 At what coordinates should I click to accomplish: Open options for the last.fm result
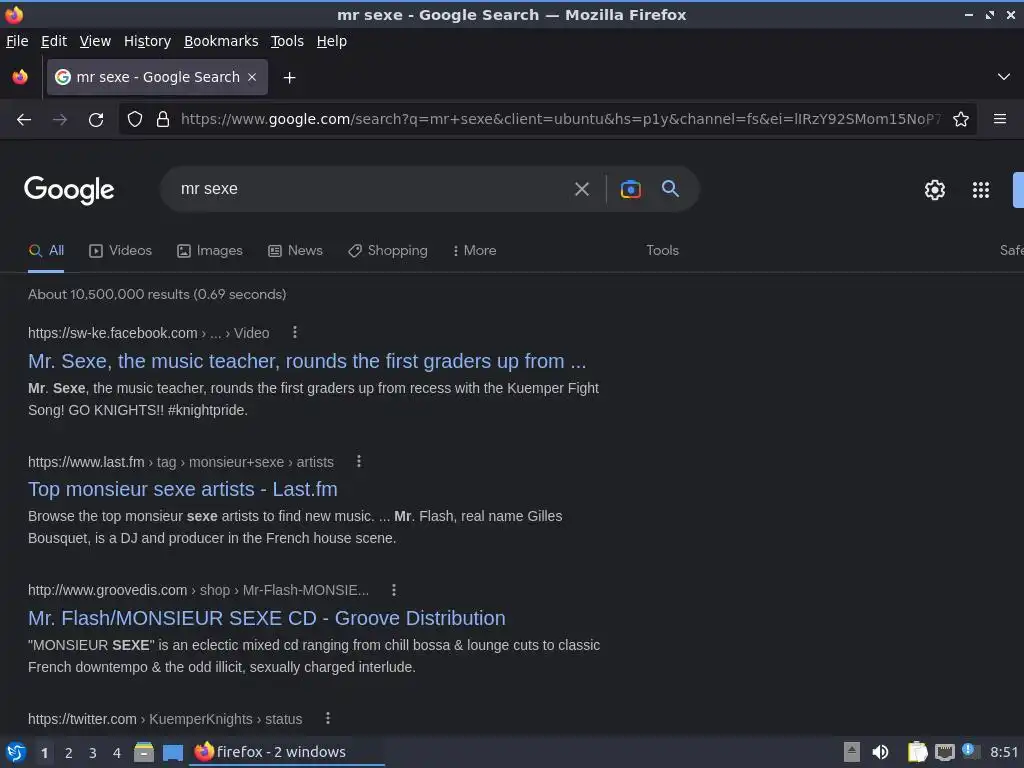tap(359, 461)
